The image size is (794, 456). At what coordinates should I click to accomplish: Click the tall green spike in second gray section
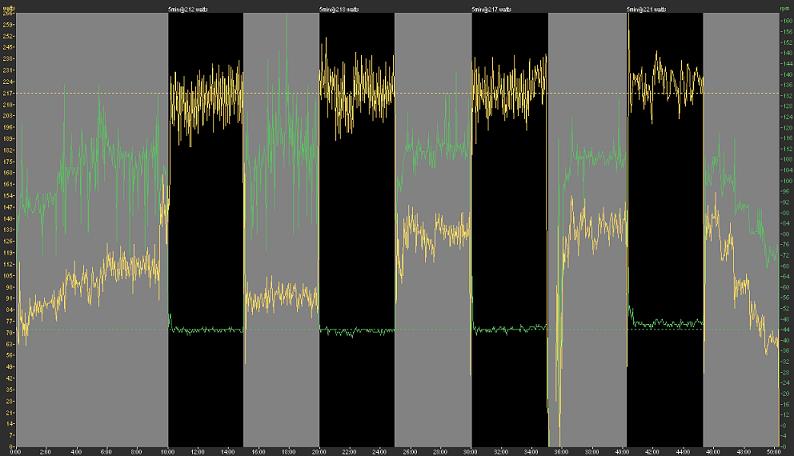[x=287, y=30]
